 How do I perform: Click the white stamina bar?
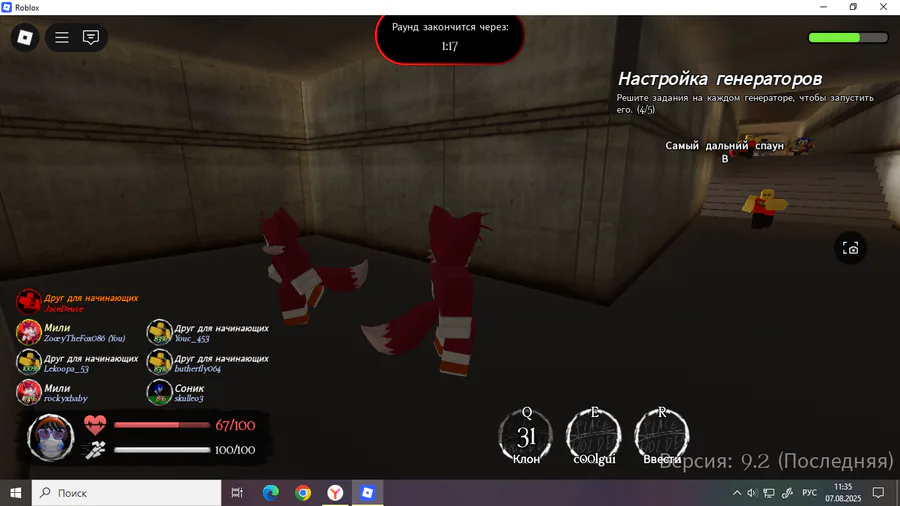[x=162, y=450]
